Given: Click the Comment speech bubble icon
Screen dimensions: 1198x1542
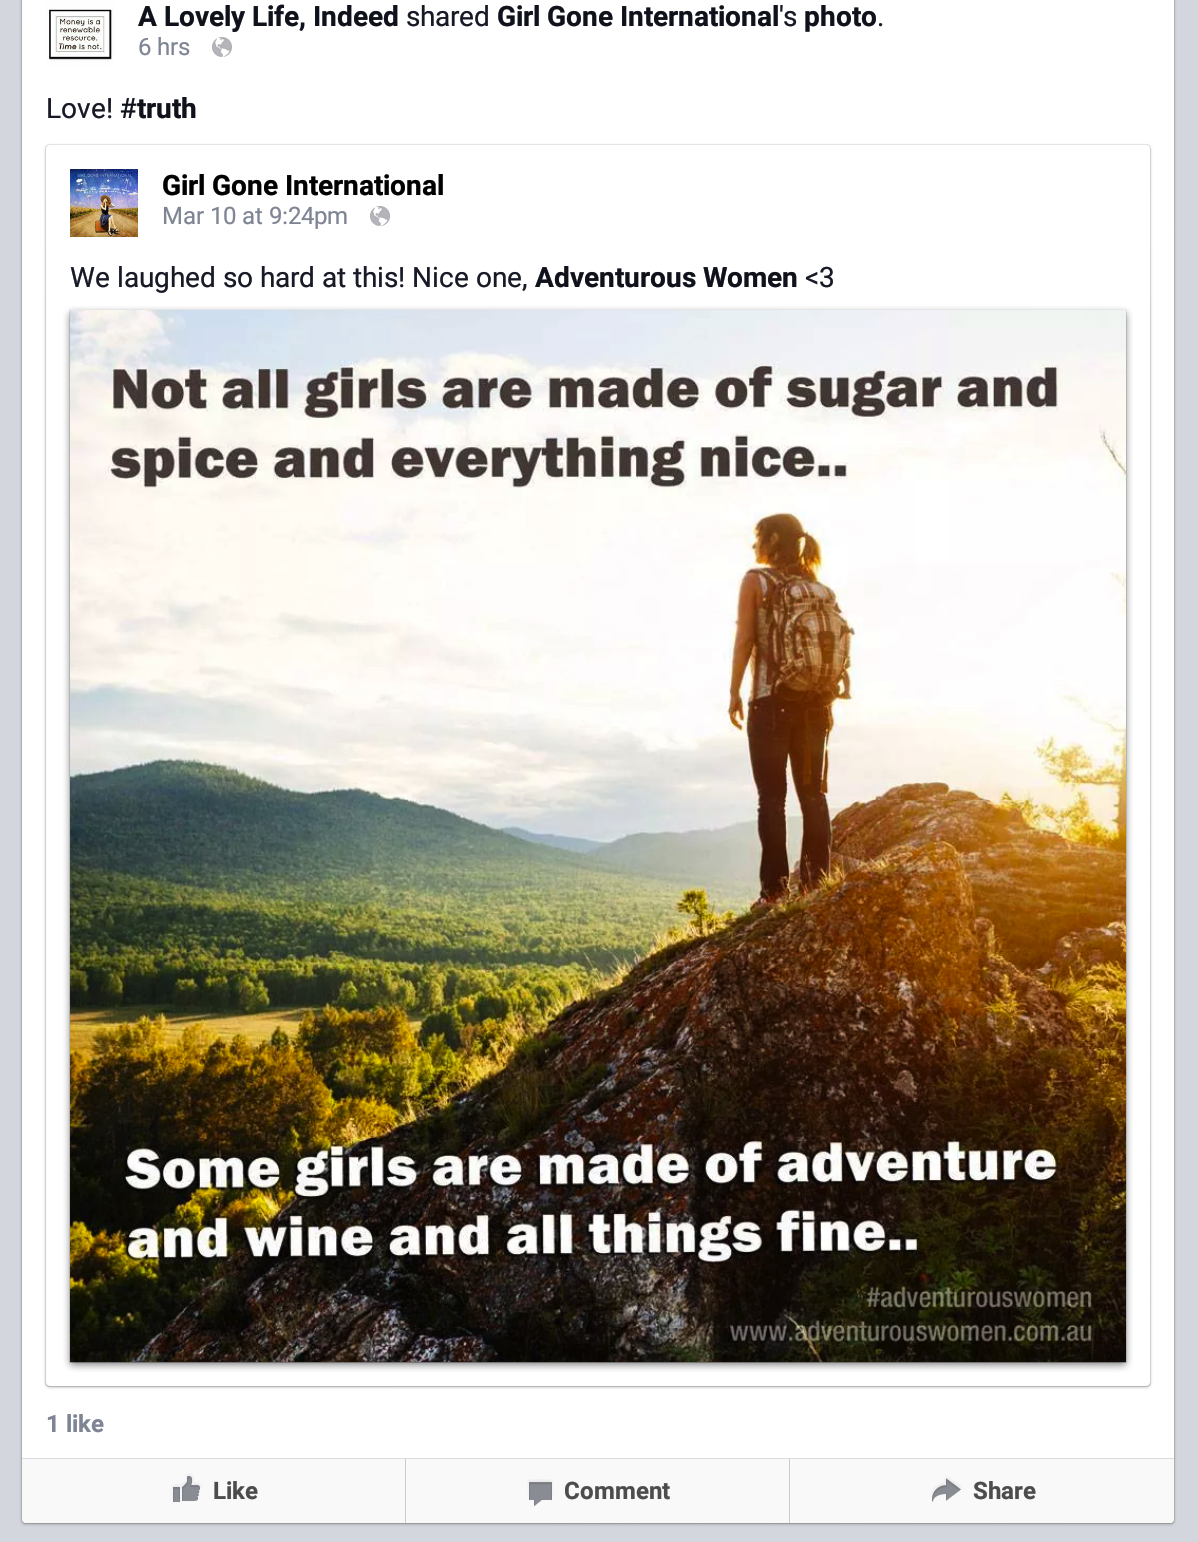Looking at the screenshot, I should coord(540,1492).
